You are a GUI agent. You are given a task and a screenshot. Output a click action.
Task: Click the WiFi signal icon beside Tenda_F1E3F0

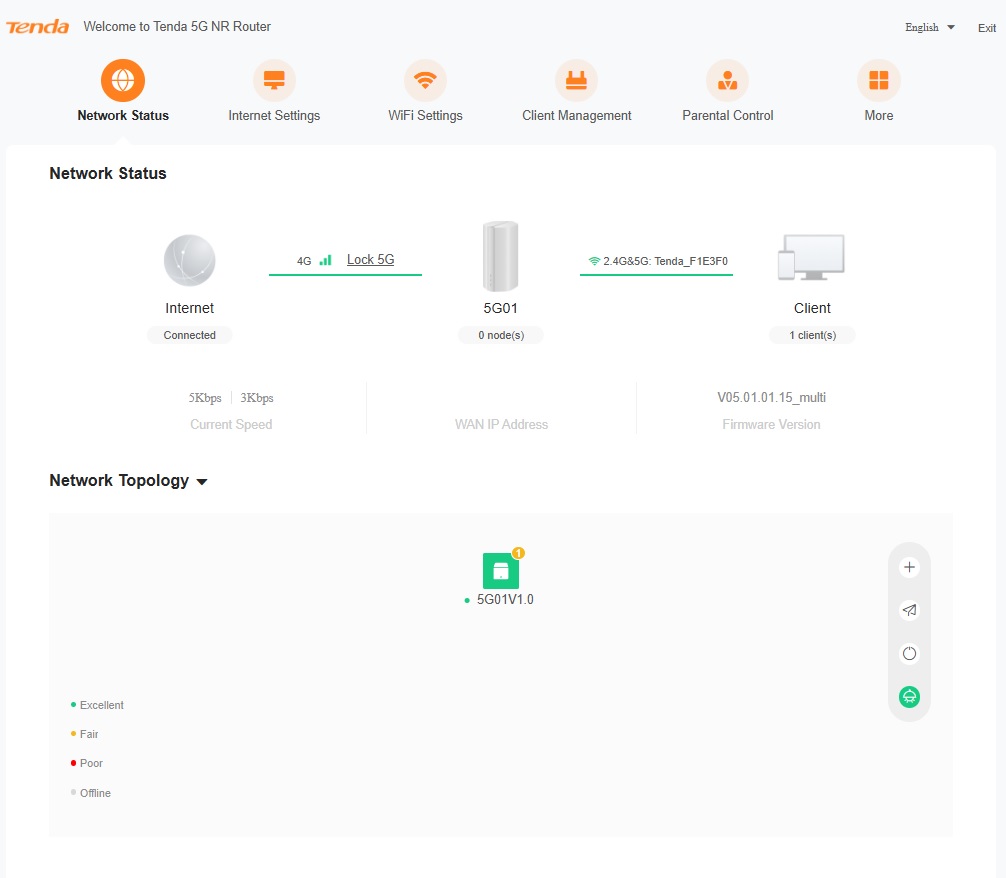pyautogui.click(x=594, y=261)
